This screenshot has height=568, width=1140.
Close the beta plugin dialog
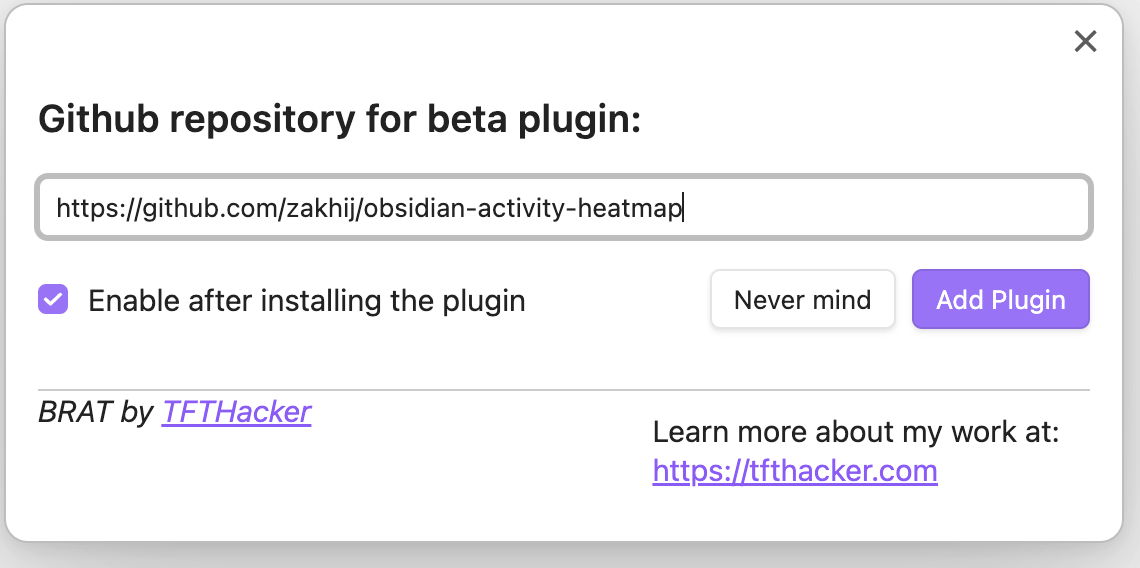coord(1085,41)
